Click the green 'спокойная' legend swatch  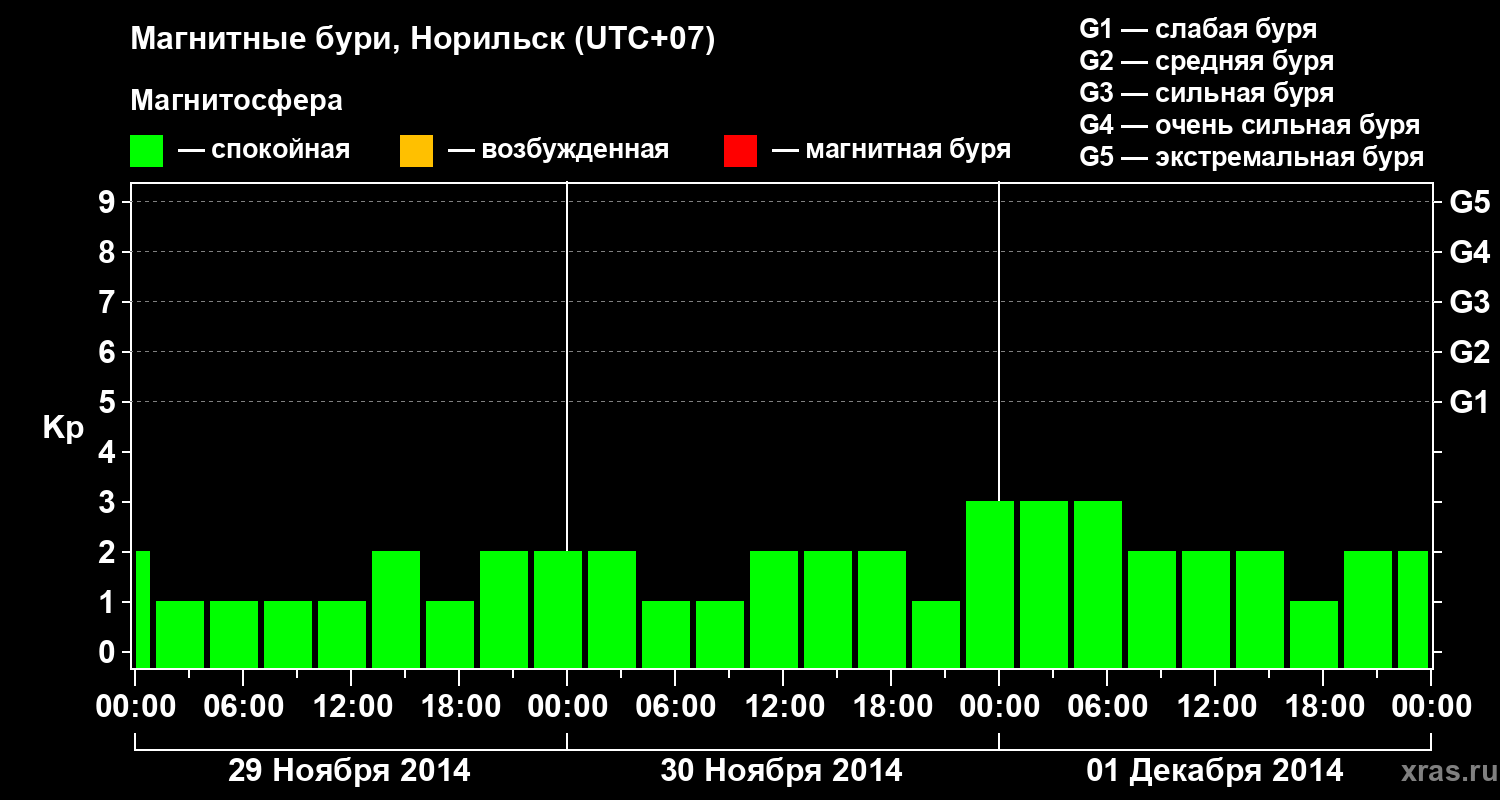pyautogui.click(x=146, y=151)
